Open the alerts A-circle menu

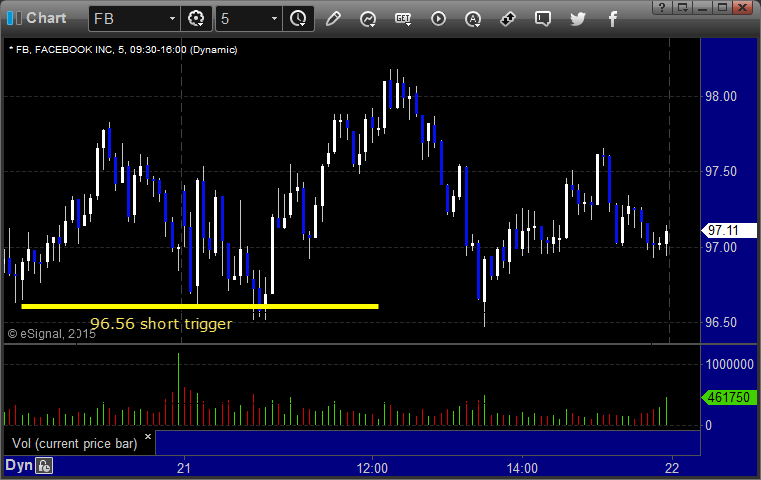point(473,19)
